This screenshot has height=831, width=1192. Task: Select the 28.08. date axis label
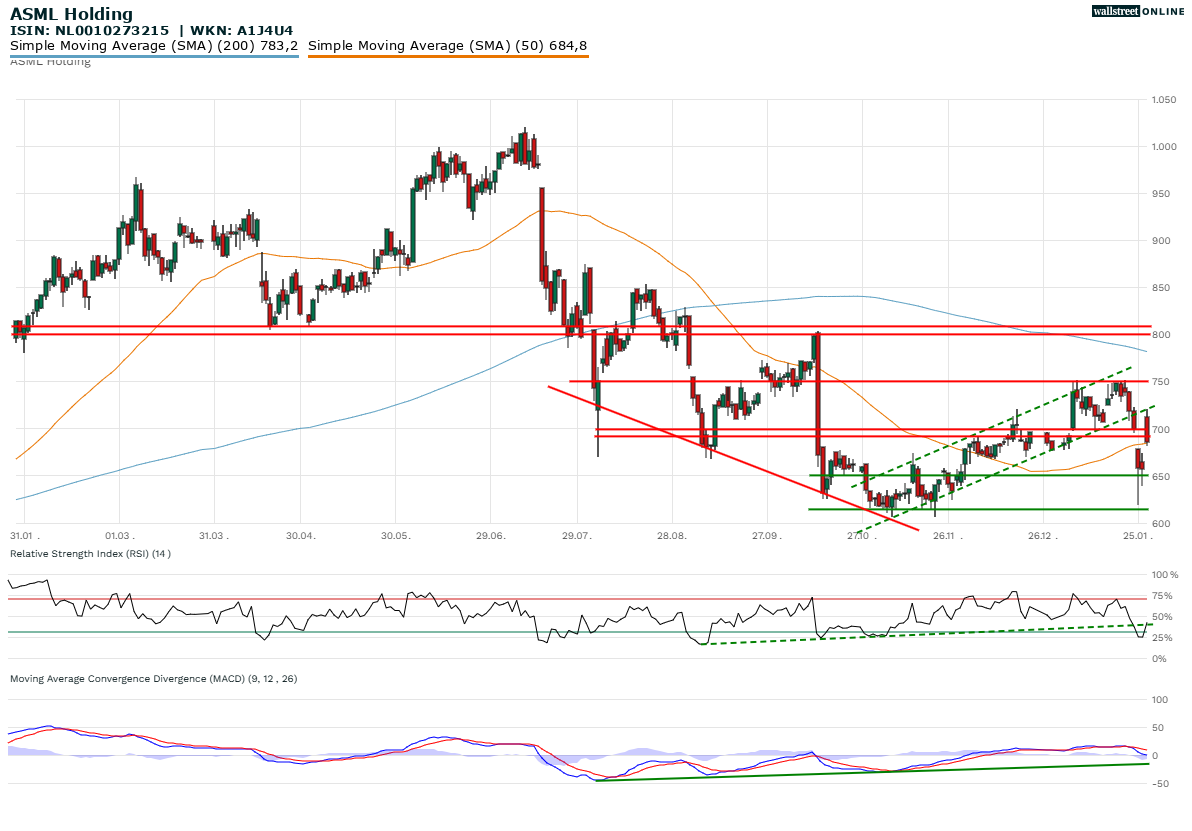pyautogui.click(x=672, y=536)
